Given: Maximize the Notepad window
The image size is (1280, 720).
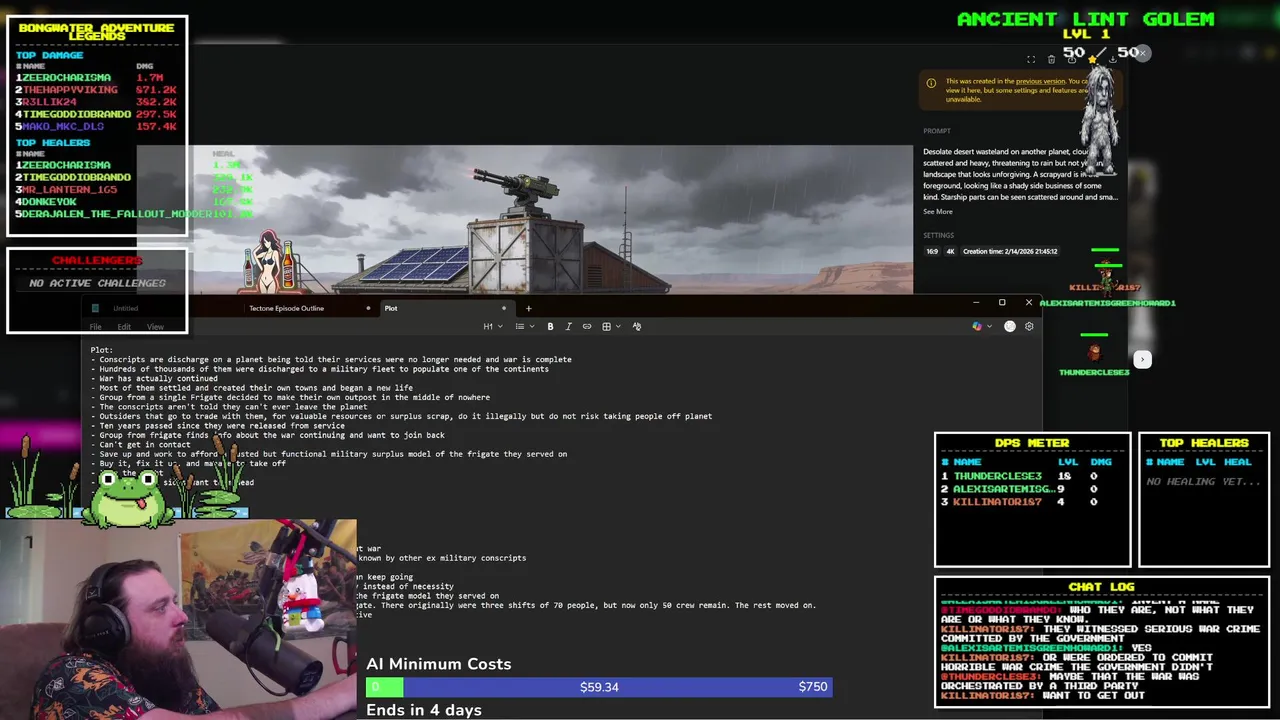Looking at the screenshot, I should pyautogui.click(x=1002, y=302).
